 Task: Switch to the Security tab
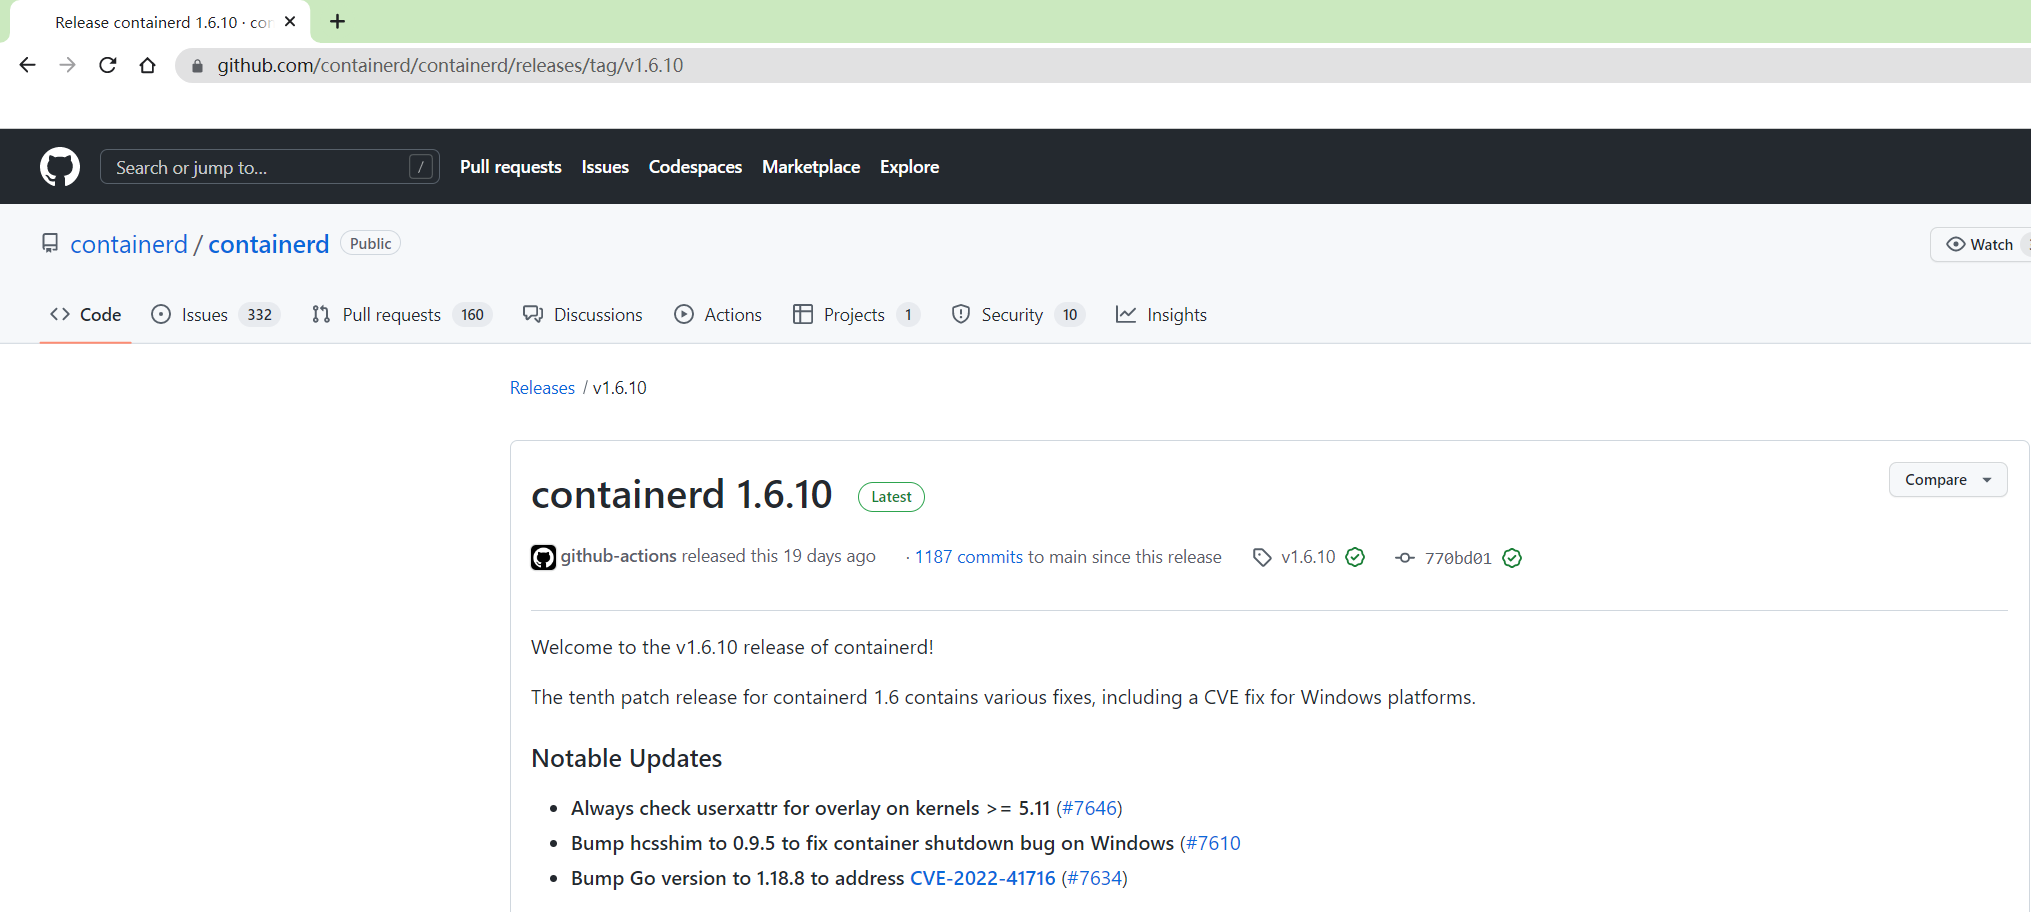point(1018,314)
